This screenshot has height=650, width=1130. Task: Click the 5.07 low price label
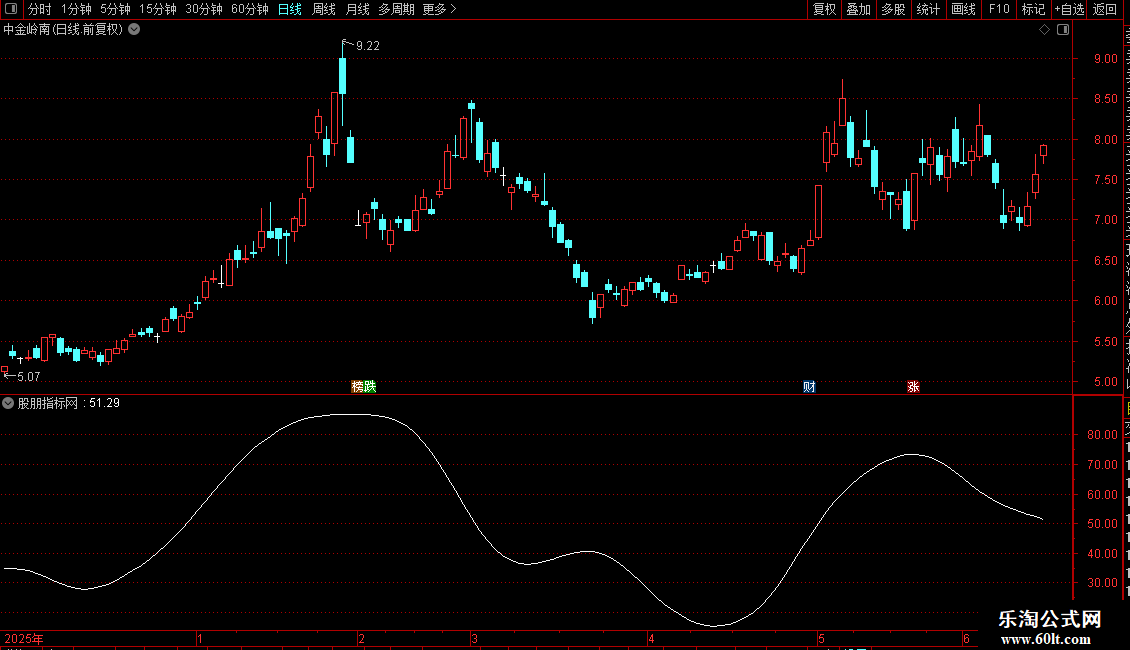pos(29,377)
